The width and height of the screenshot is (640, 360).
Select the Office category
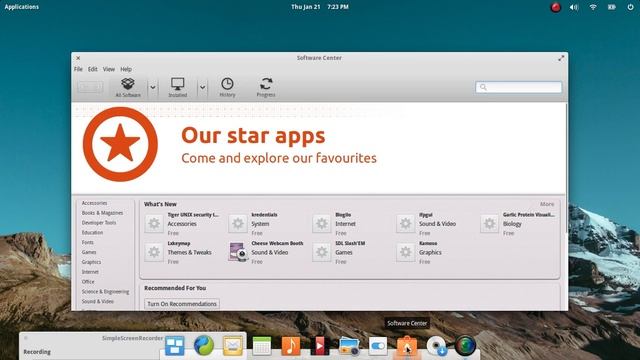(88, 282)
